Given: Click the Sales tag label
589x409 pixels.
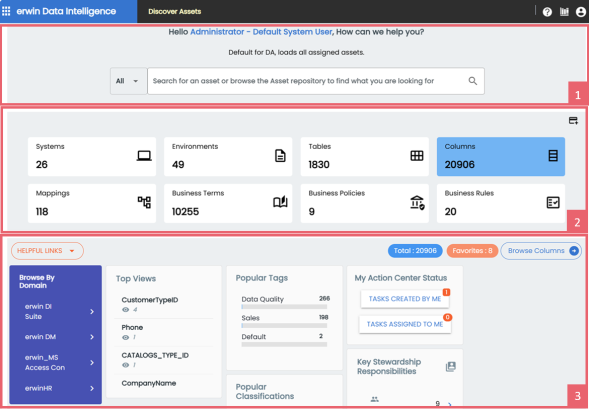Looking at the screenshot, I should point(251,318).
